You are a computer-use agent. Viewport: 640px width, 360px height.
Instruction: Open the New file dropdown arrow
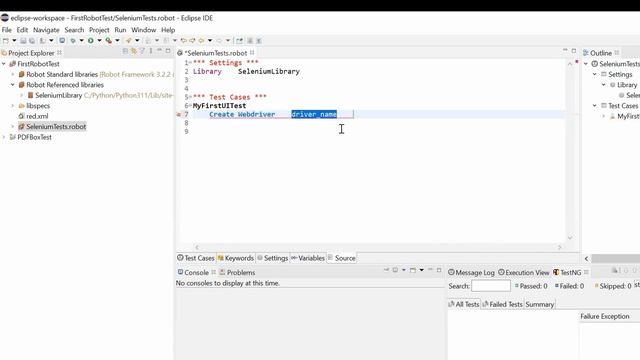[x=14, y=40]
